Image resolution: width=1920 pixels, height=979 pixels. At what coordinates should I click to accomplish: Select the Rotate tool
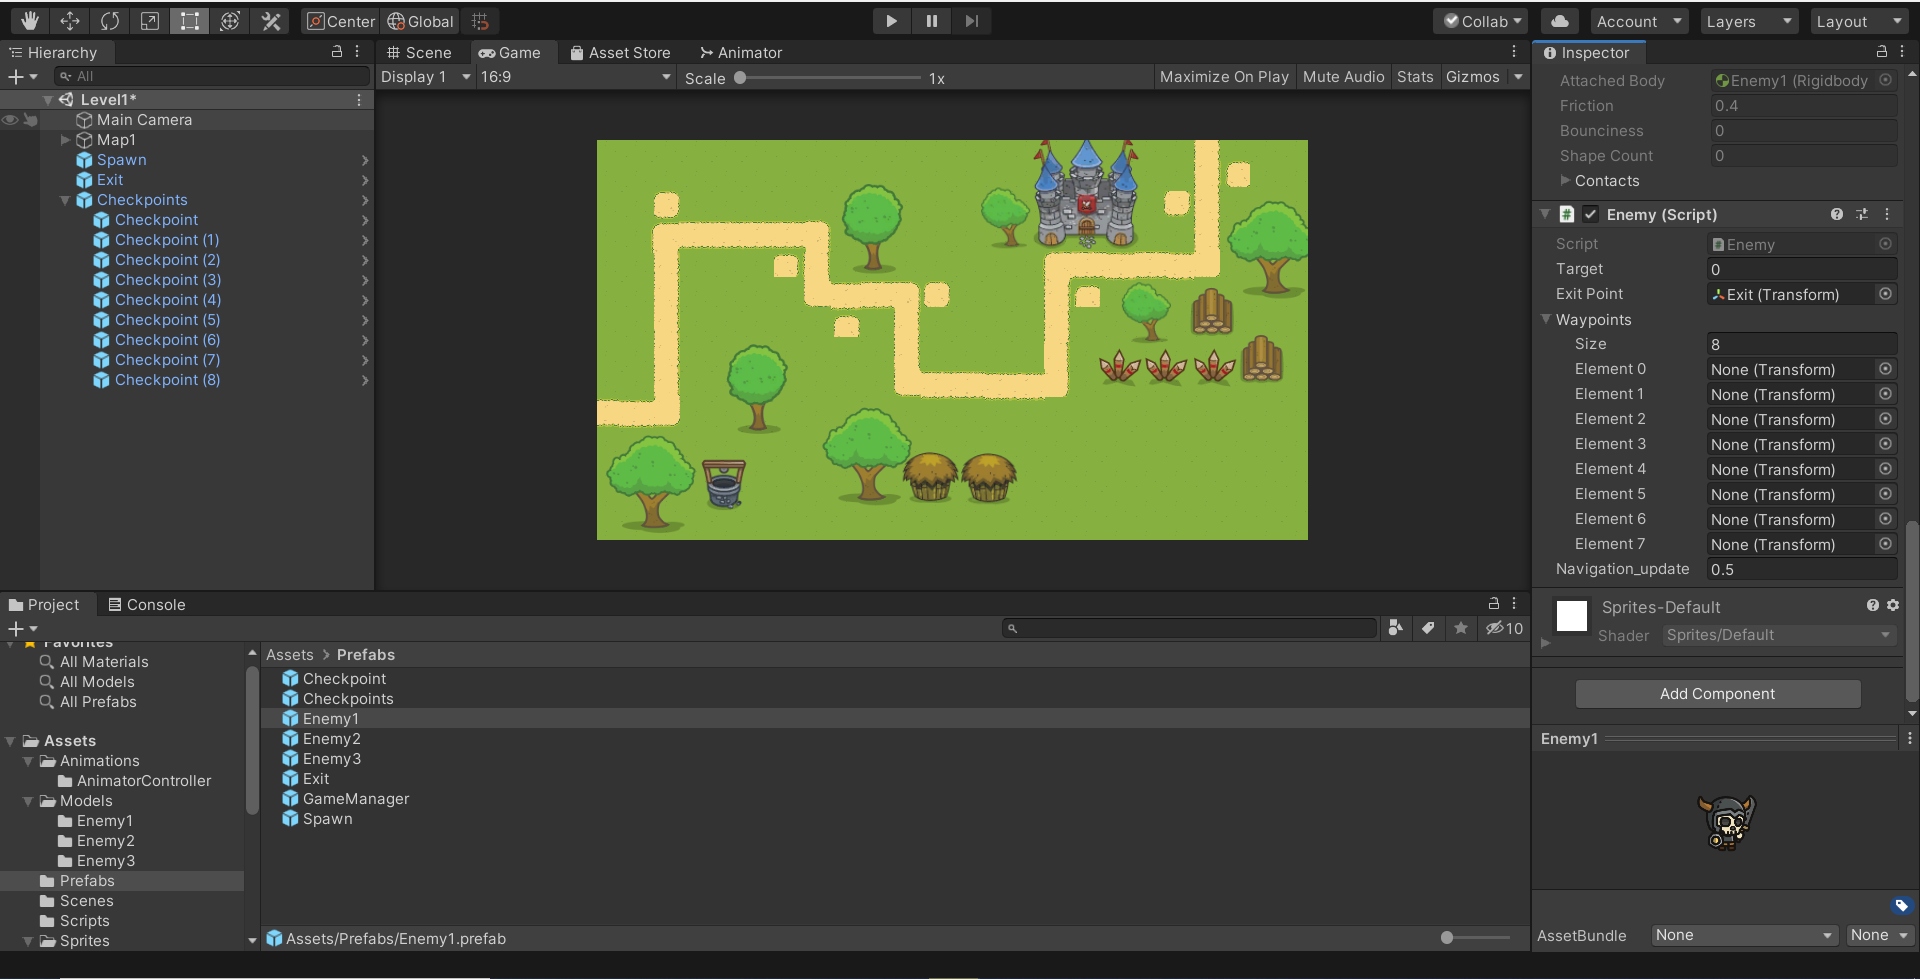click(110, 21)
